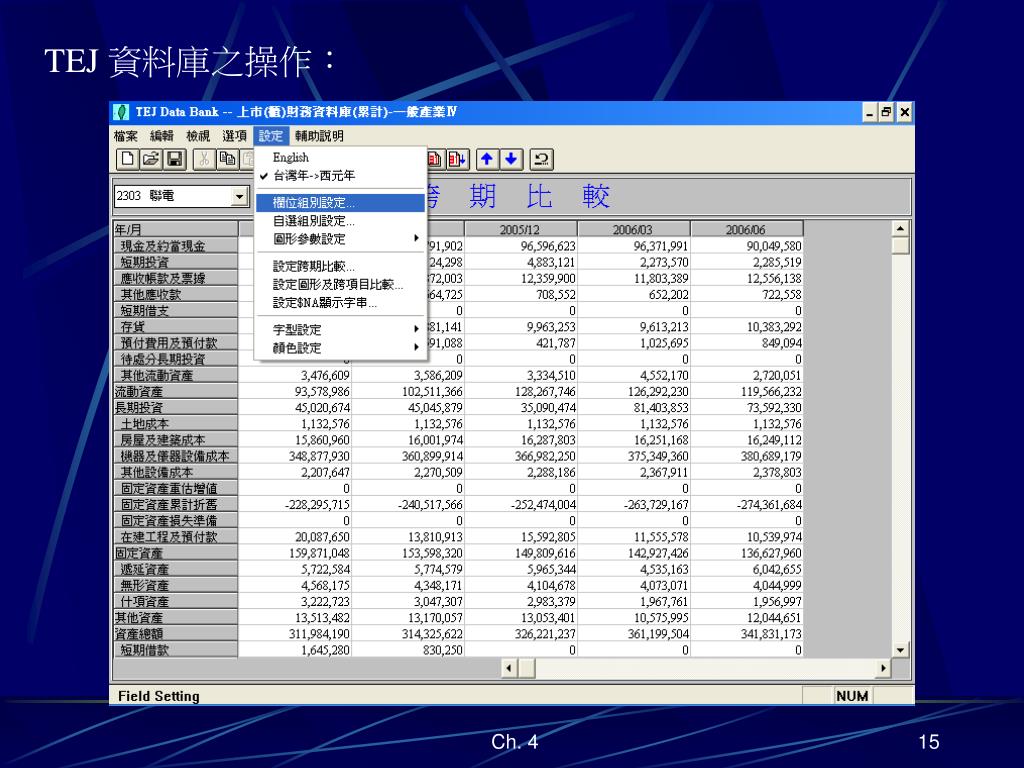Click the red columns icon with blue down arrow
The image size is (1024, 768).
[458, 159]
